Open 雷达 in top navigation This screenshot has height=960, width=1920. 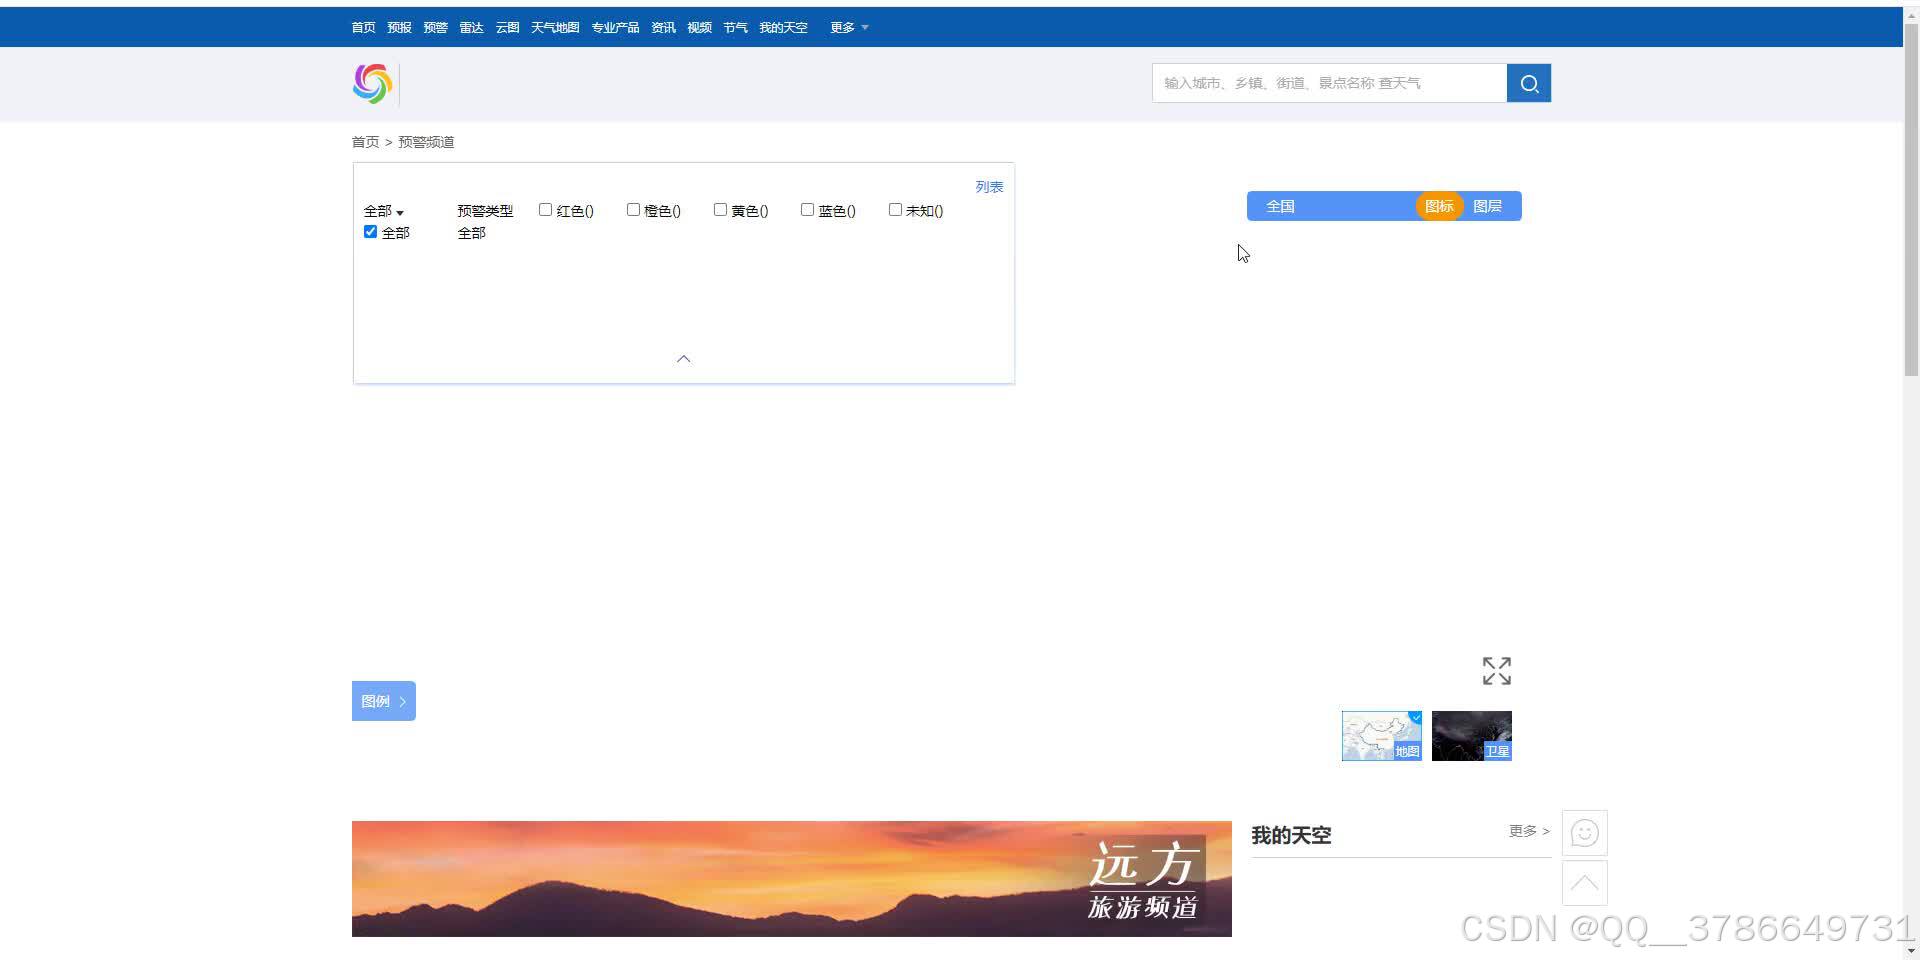coord(471,27)
